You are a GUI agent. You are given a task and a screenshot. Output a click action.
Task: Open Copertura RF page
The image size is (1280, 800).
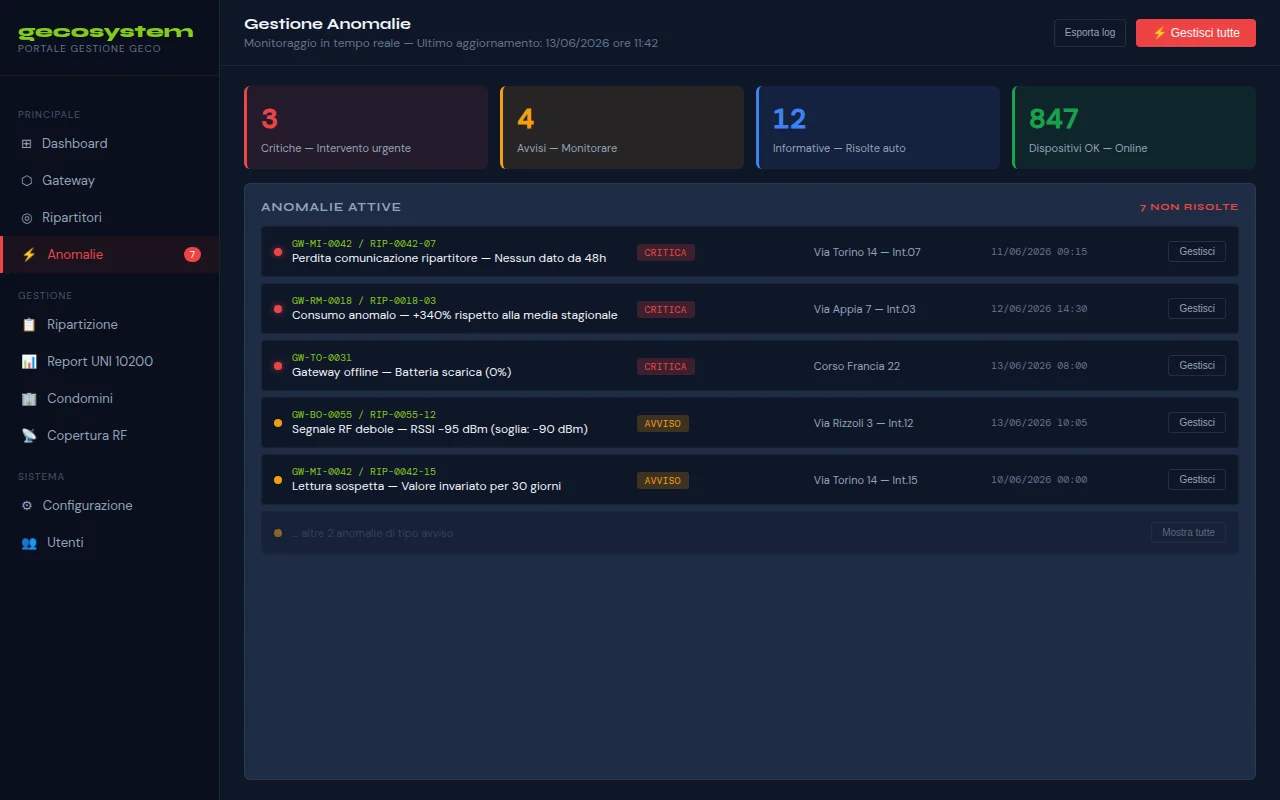pyautogui.click(x=110, y=436)
